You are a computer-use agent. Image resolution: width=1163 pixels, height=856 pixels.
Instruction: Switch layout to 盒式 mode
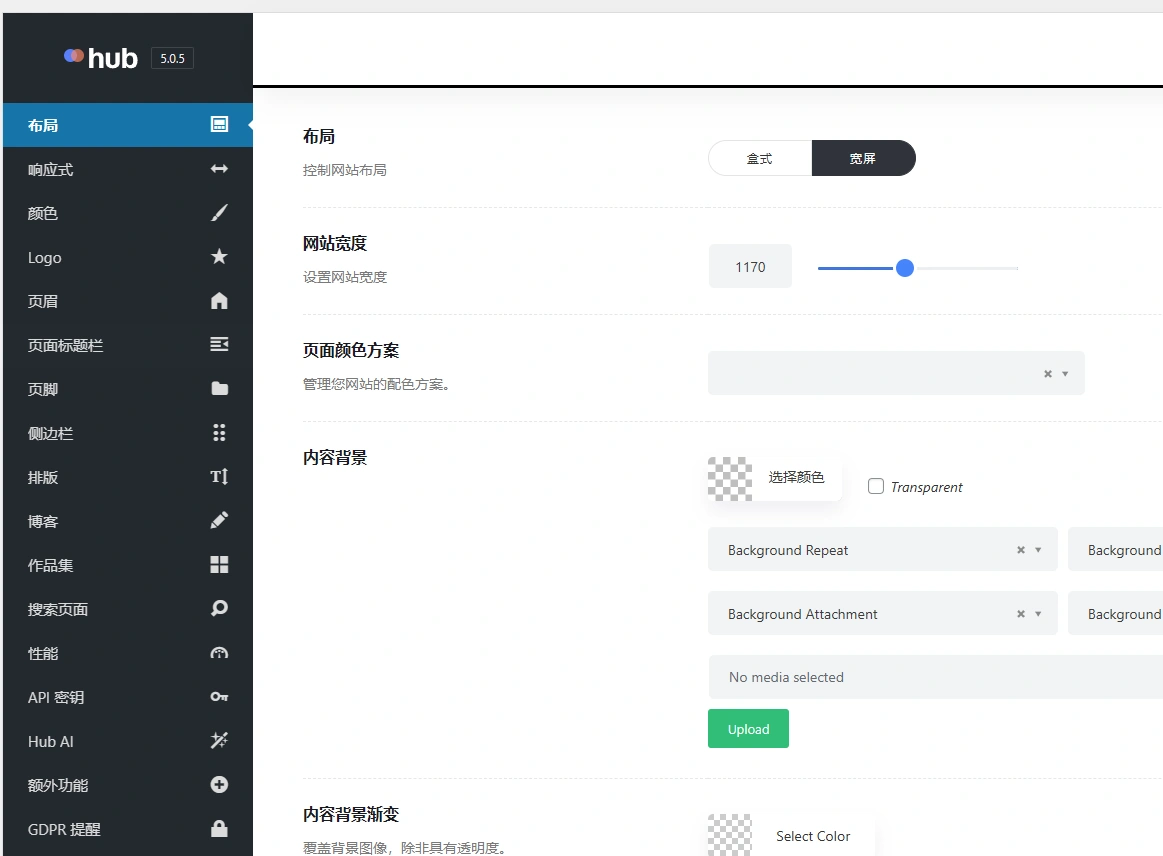click(759, 158)
